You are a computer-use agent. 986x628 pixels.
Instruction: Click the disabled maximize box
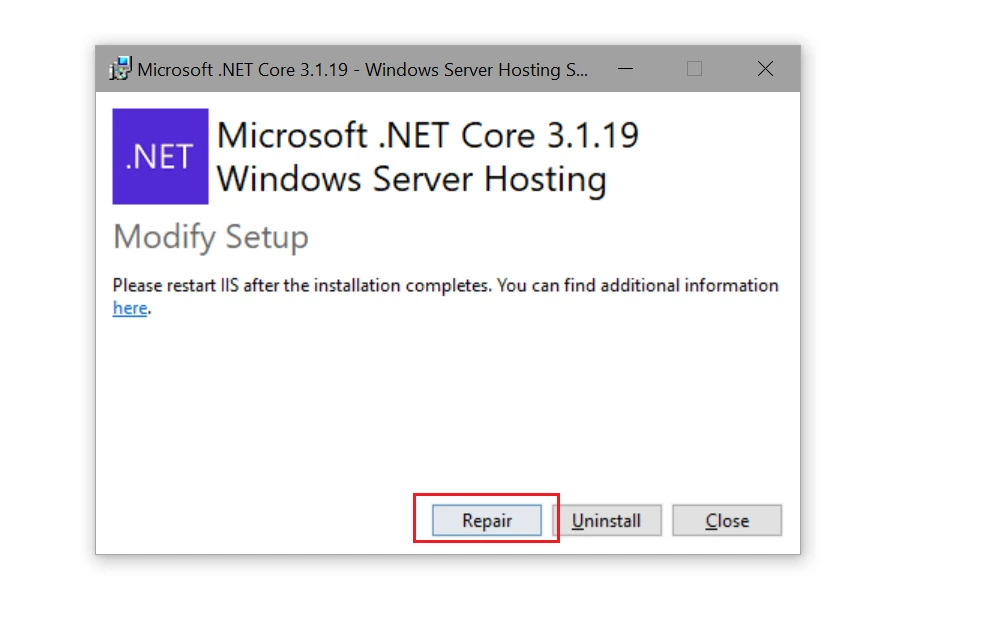[x=694, y=69]
